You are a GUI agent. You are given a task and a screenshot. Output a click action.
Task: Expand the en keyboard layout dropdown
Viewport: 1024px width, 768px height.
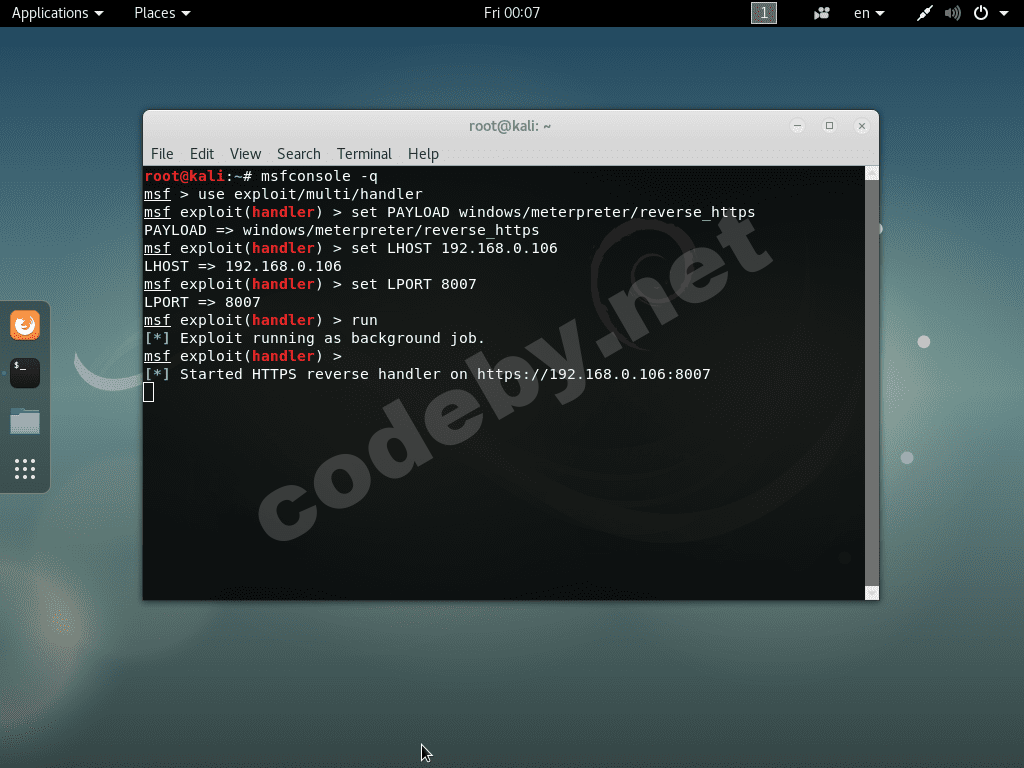coord(869,13)
